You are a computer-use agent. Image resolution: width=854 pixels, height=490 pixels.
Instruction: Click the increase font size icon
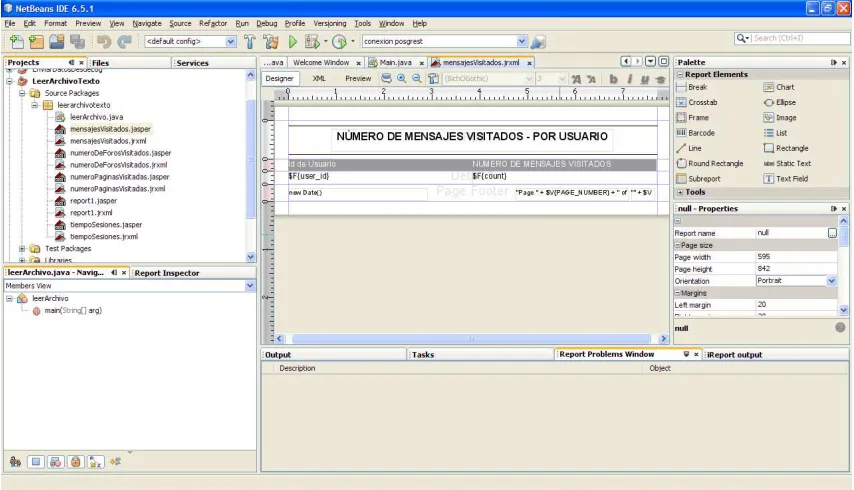coord(576,79)
